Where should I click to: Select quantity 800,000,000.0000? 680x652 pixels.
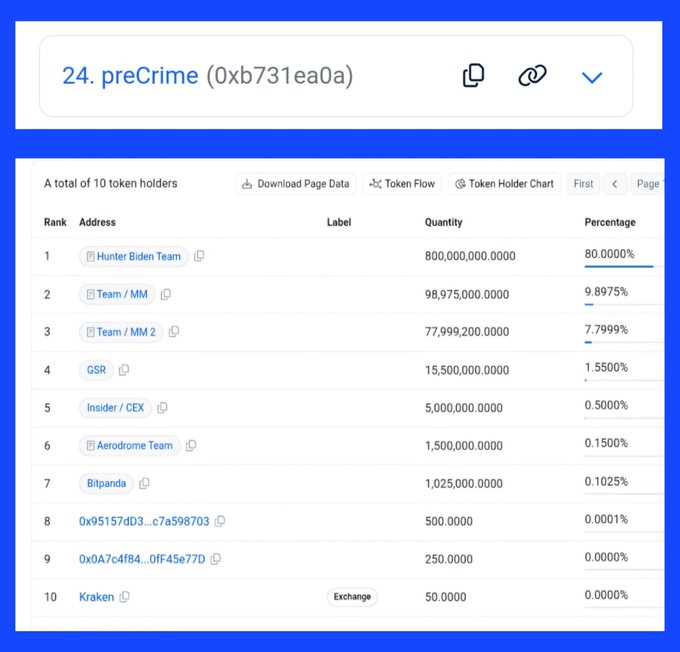coord(470,256)
